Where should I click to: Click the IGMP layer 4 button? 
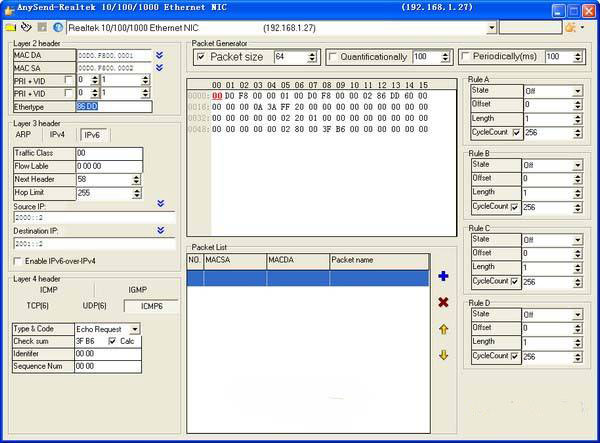137,290
